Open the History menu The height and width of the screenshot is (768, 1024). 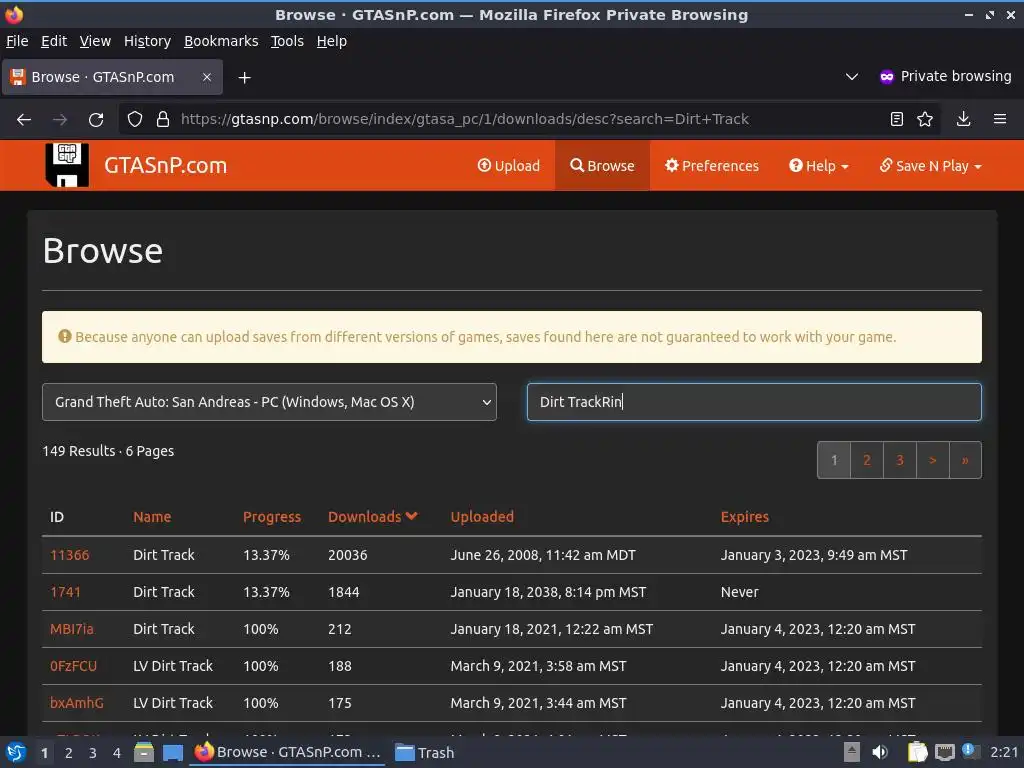[147, 41]
